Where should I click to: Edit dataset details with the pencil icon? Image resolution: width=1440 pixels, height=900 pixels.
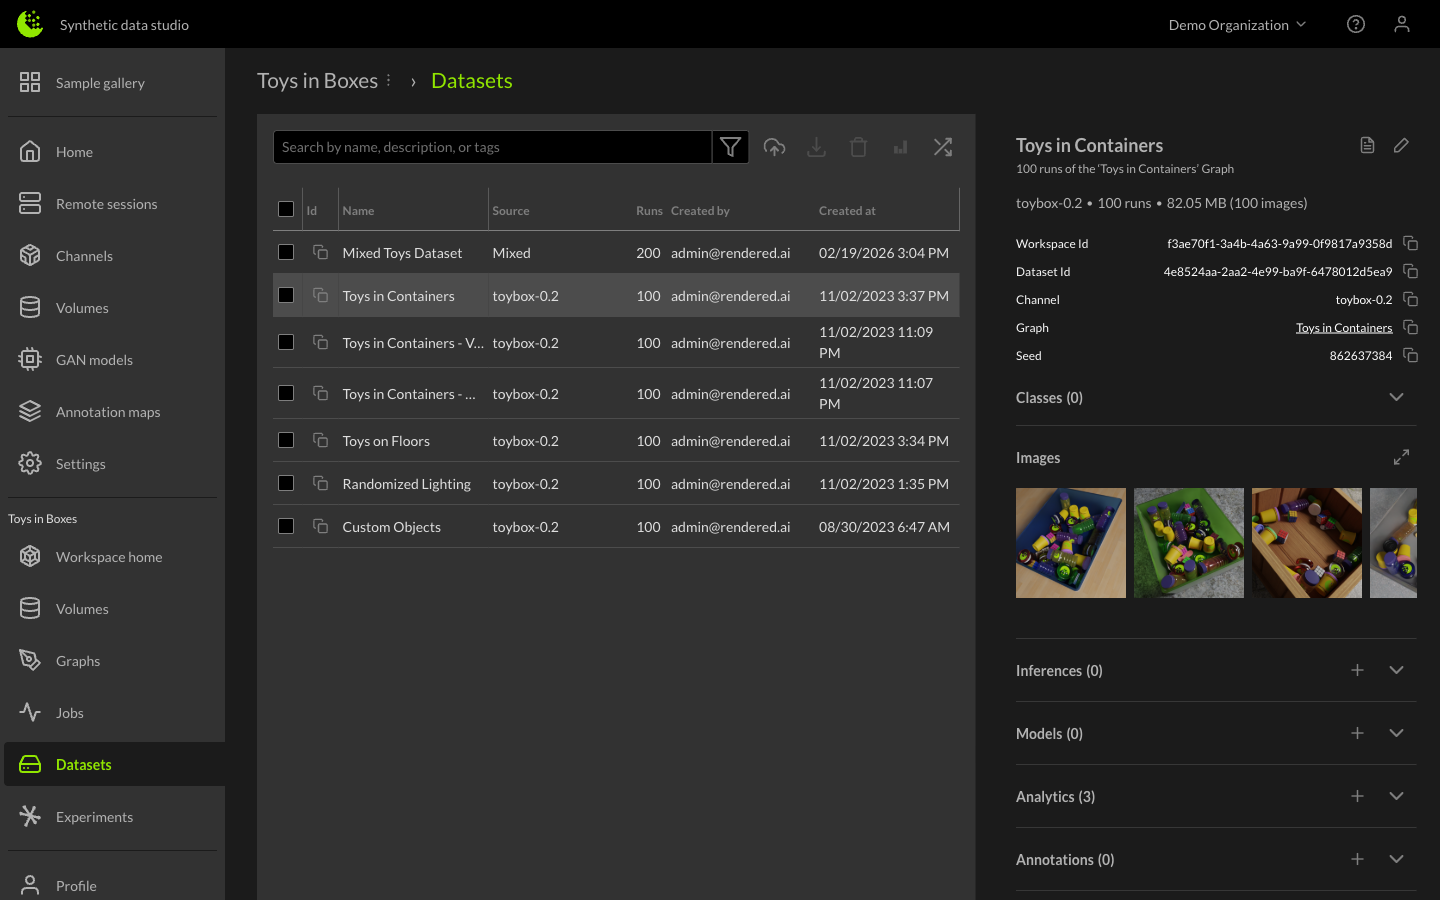coord(1400,144)
